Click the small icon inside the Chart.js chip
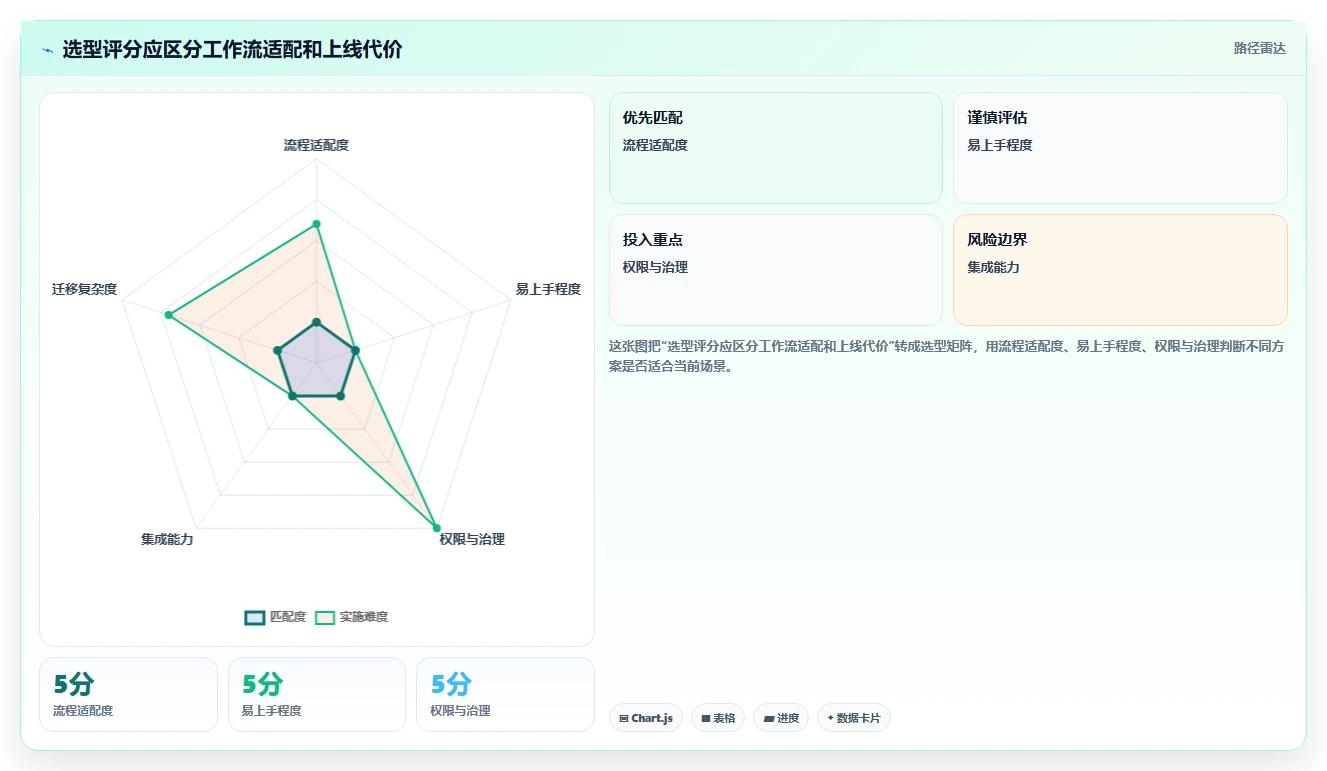The height and width of the screenshot is (771, 1327). 624,718
